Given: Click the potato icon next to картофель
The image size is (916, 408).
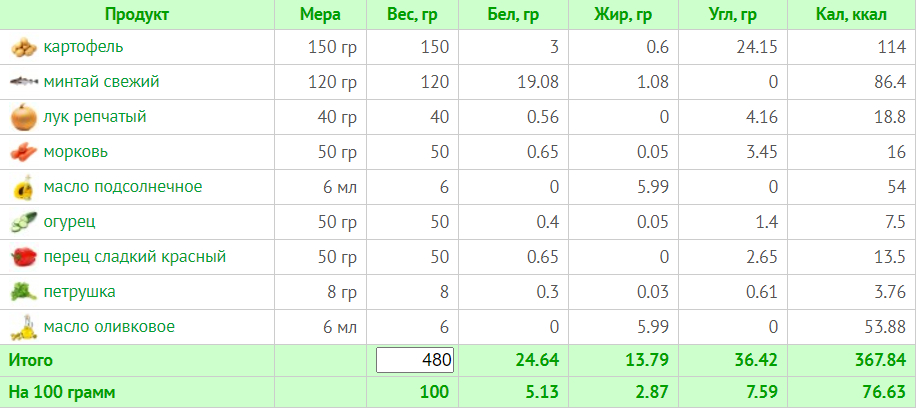Looking at the screenshot, I should 23,48.
